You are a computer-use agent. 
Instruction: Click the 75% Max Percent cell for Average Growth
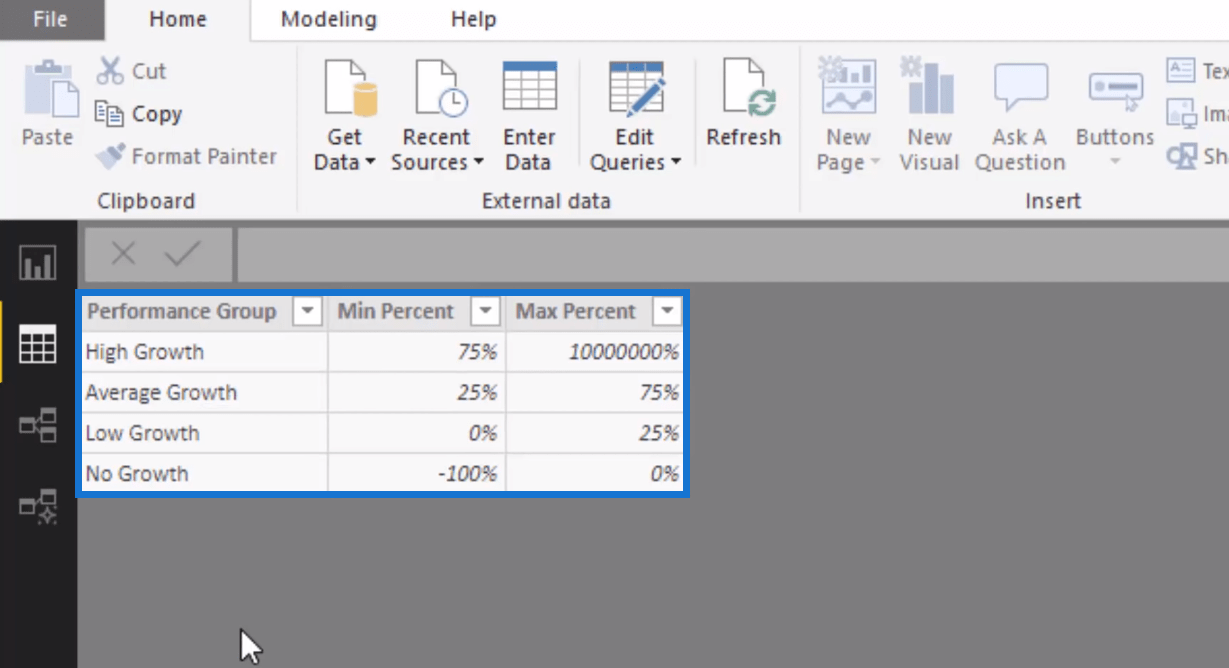click(x=595, y=393)
